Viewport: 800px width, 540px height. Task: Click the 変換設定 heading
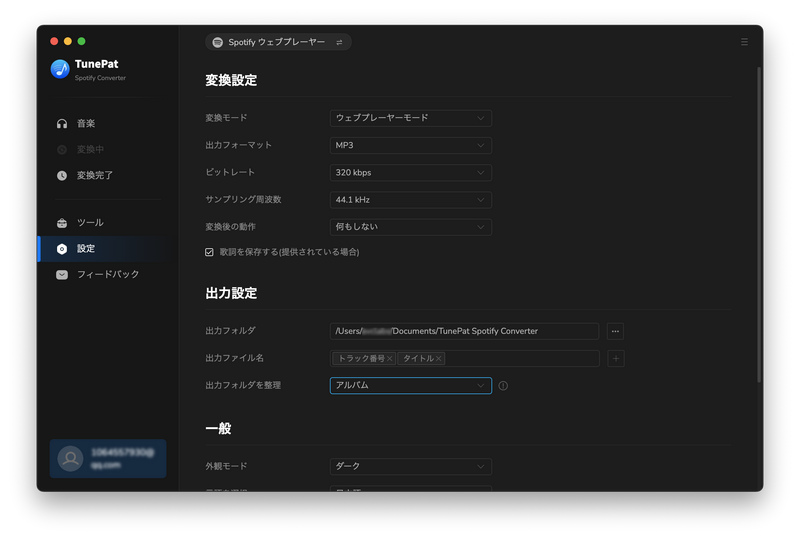coord(231,80)
